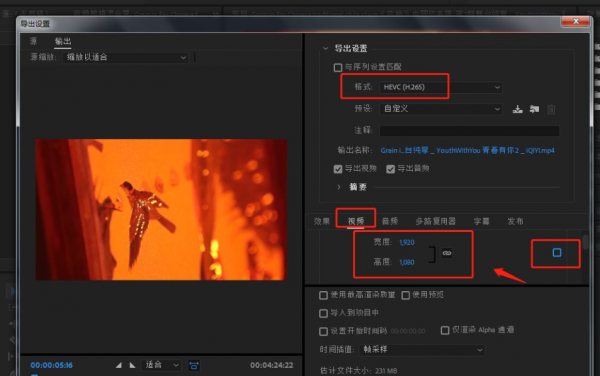The height and width of the screenshot is (376, 600).
Task: Collapse the 导出设置 section chevron
Action: pyautogui.click(x=326, y=49)
